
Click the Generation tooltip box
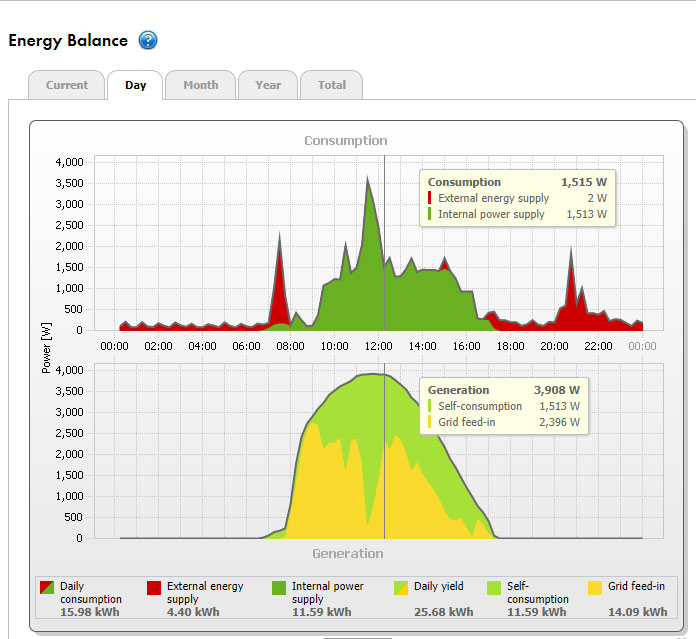tap(503, 406)
